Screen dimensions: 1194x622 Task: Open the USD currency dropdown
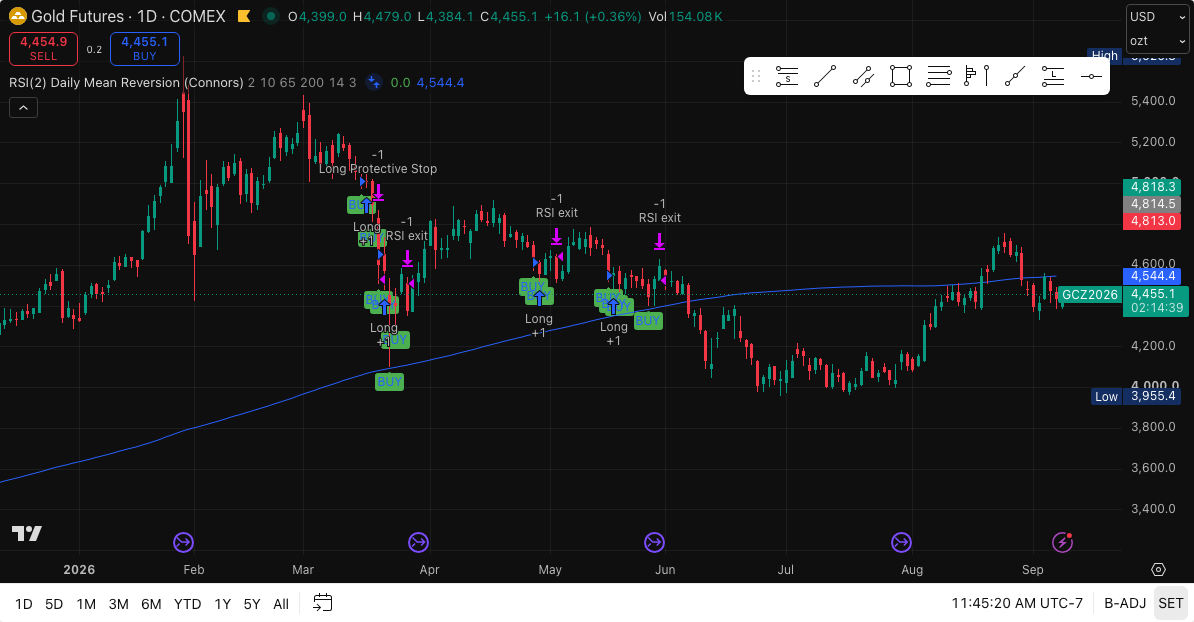pos(1157,17)
